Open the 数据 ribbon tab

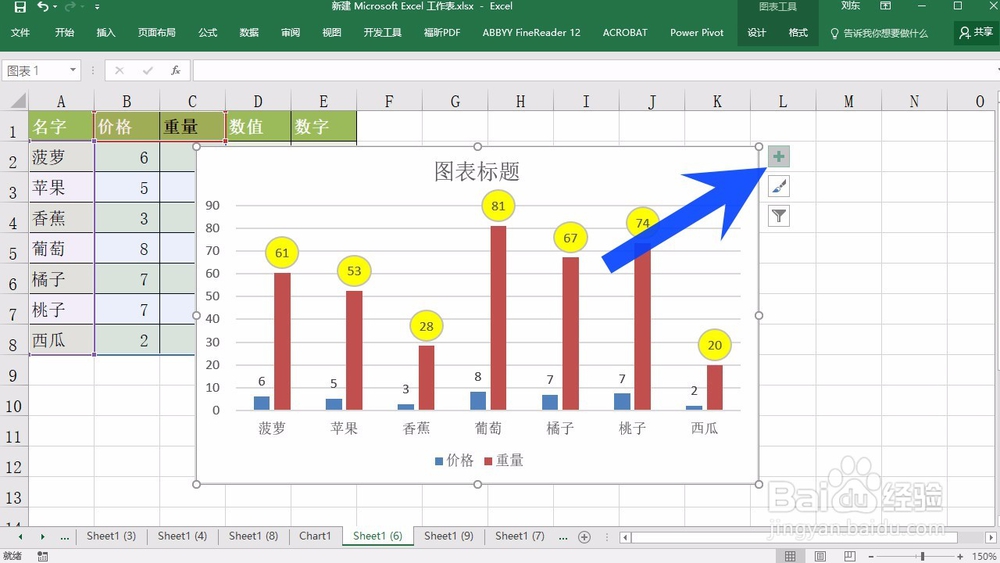(x=249, y=33)
